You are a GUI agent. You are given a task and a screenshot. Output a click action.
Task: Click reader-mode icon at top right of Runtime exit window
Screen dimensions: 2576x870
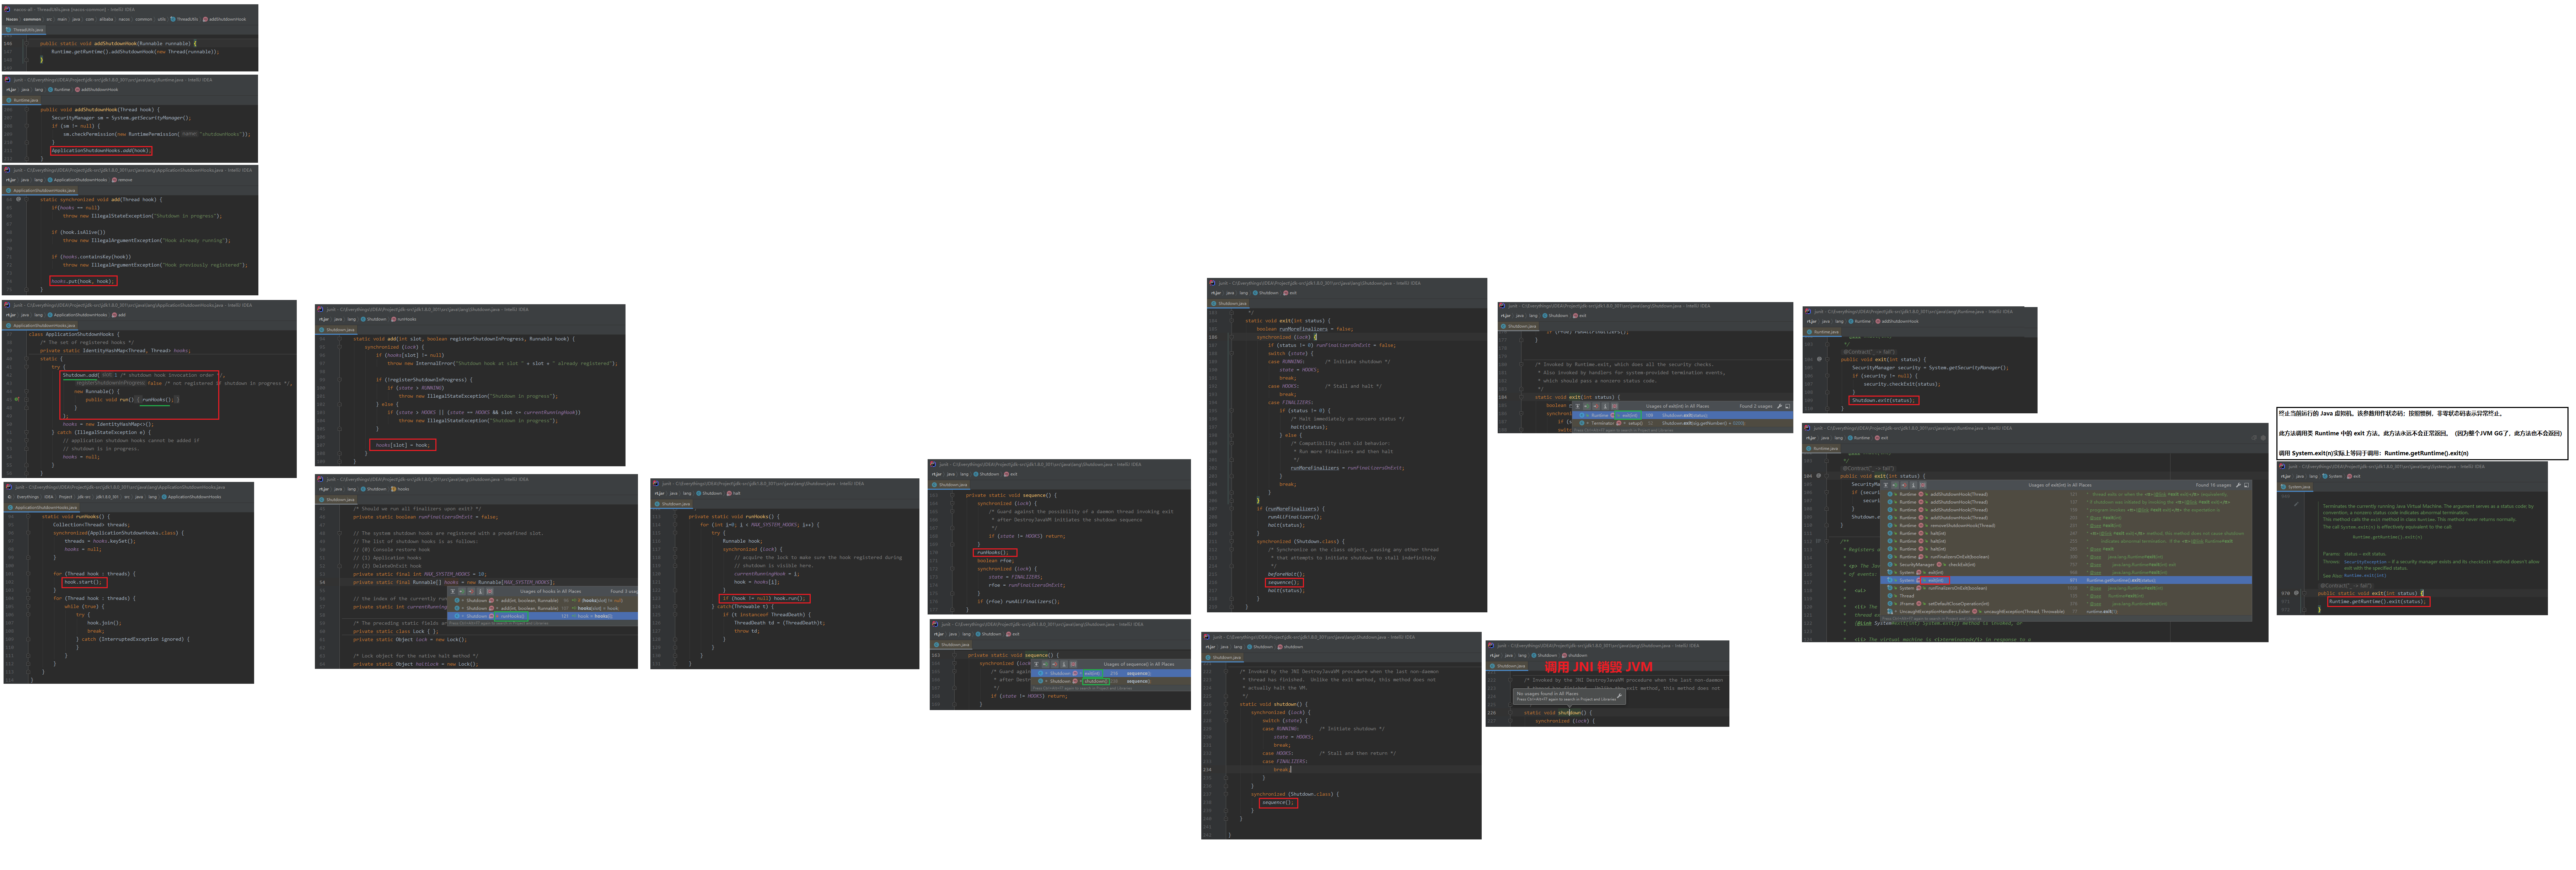click(x=2254, y=438)
